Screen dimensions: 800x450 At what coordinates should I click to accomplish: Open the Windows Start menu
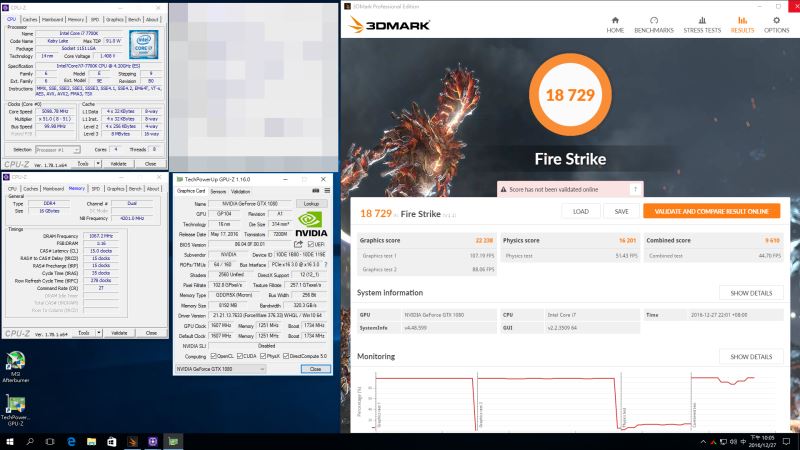(9, 441)
